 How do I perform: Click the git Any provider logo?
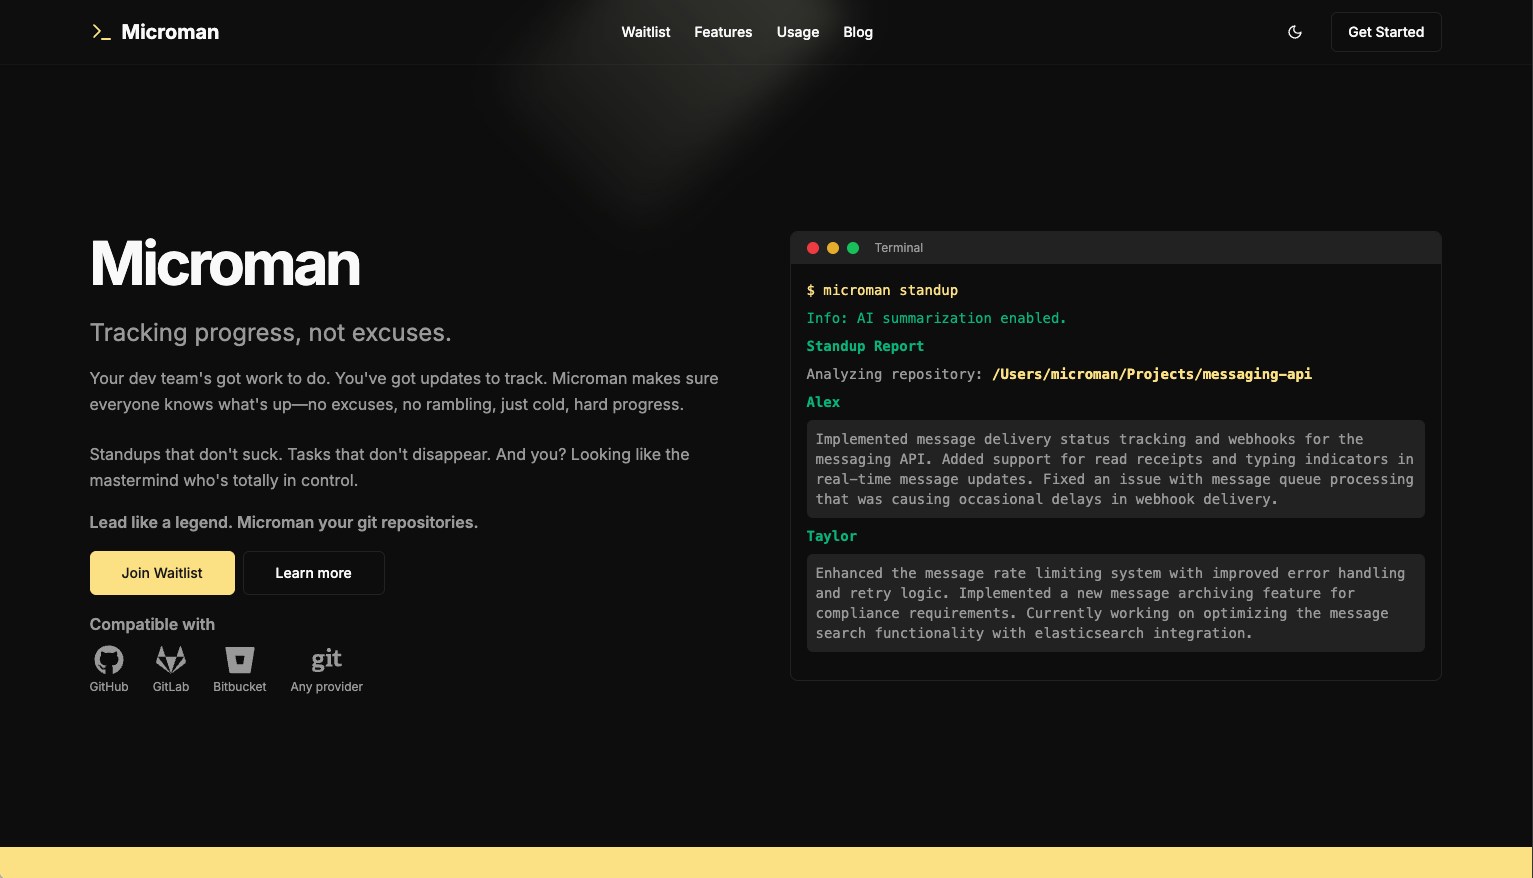coord(327,660)
